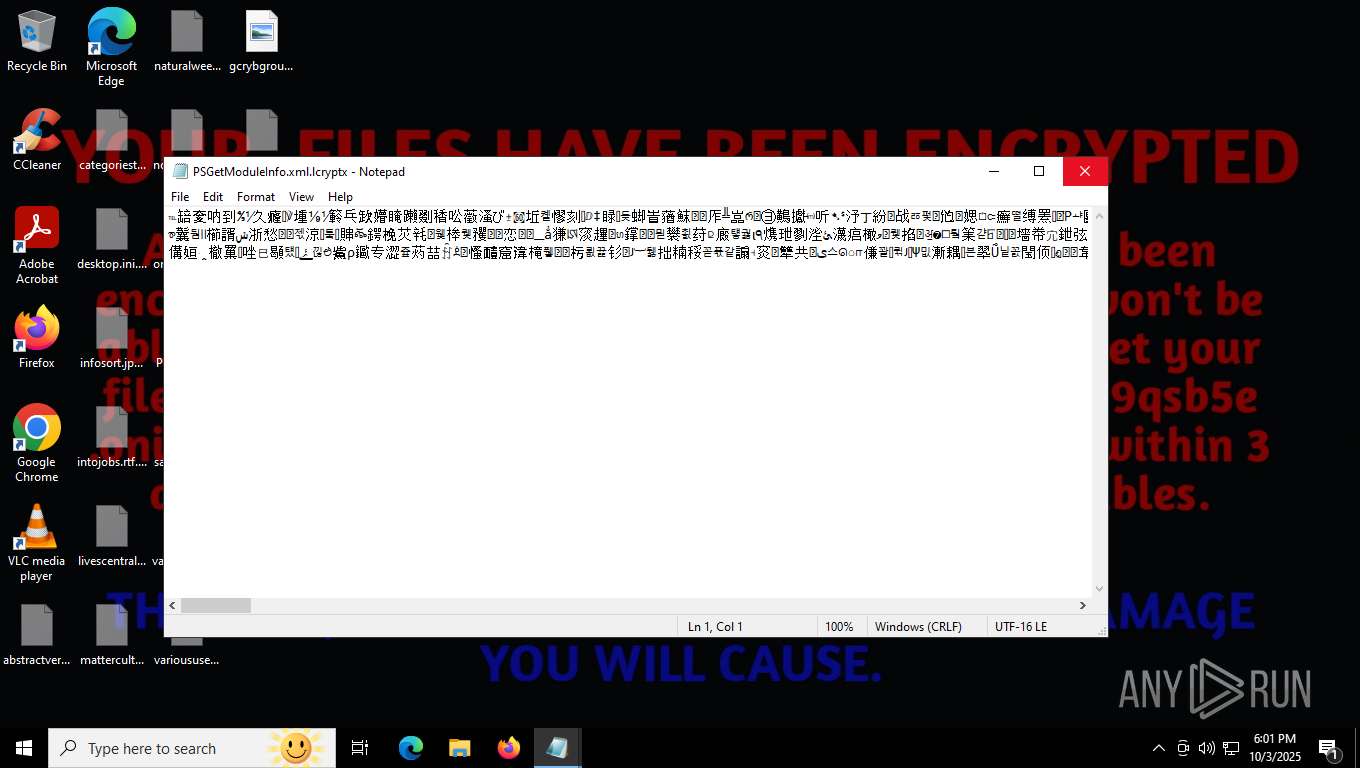This screenshot has width=1360, height=768.
Task: Maximize the Notepad window
Action: click(x=1039, y=171)
